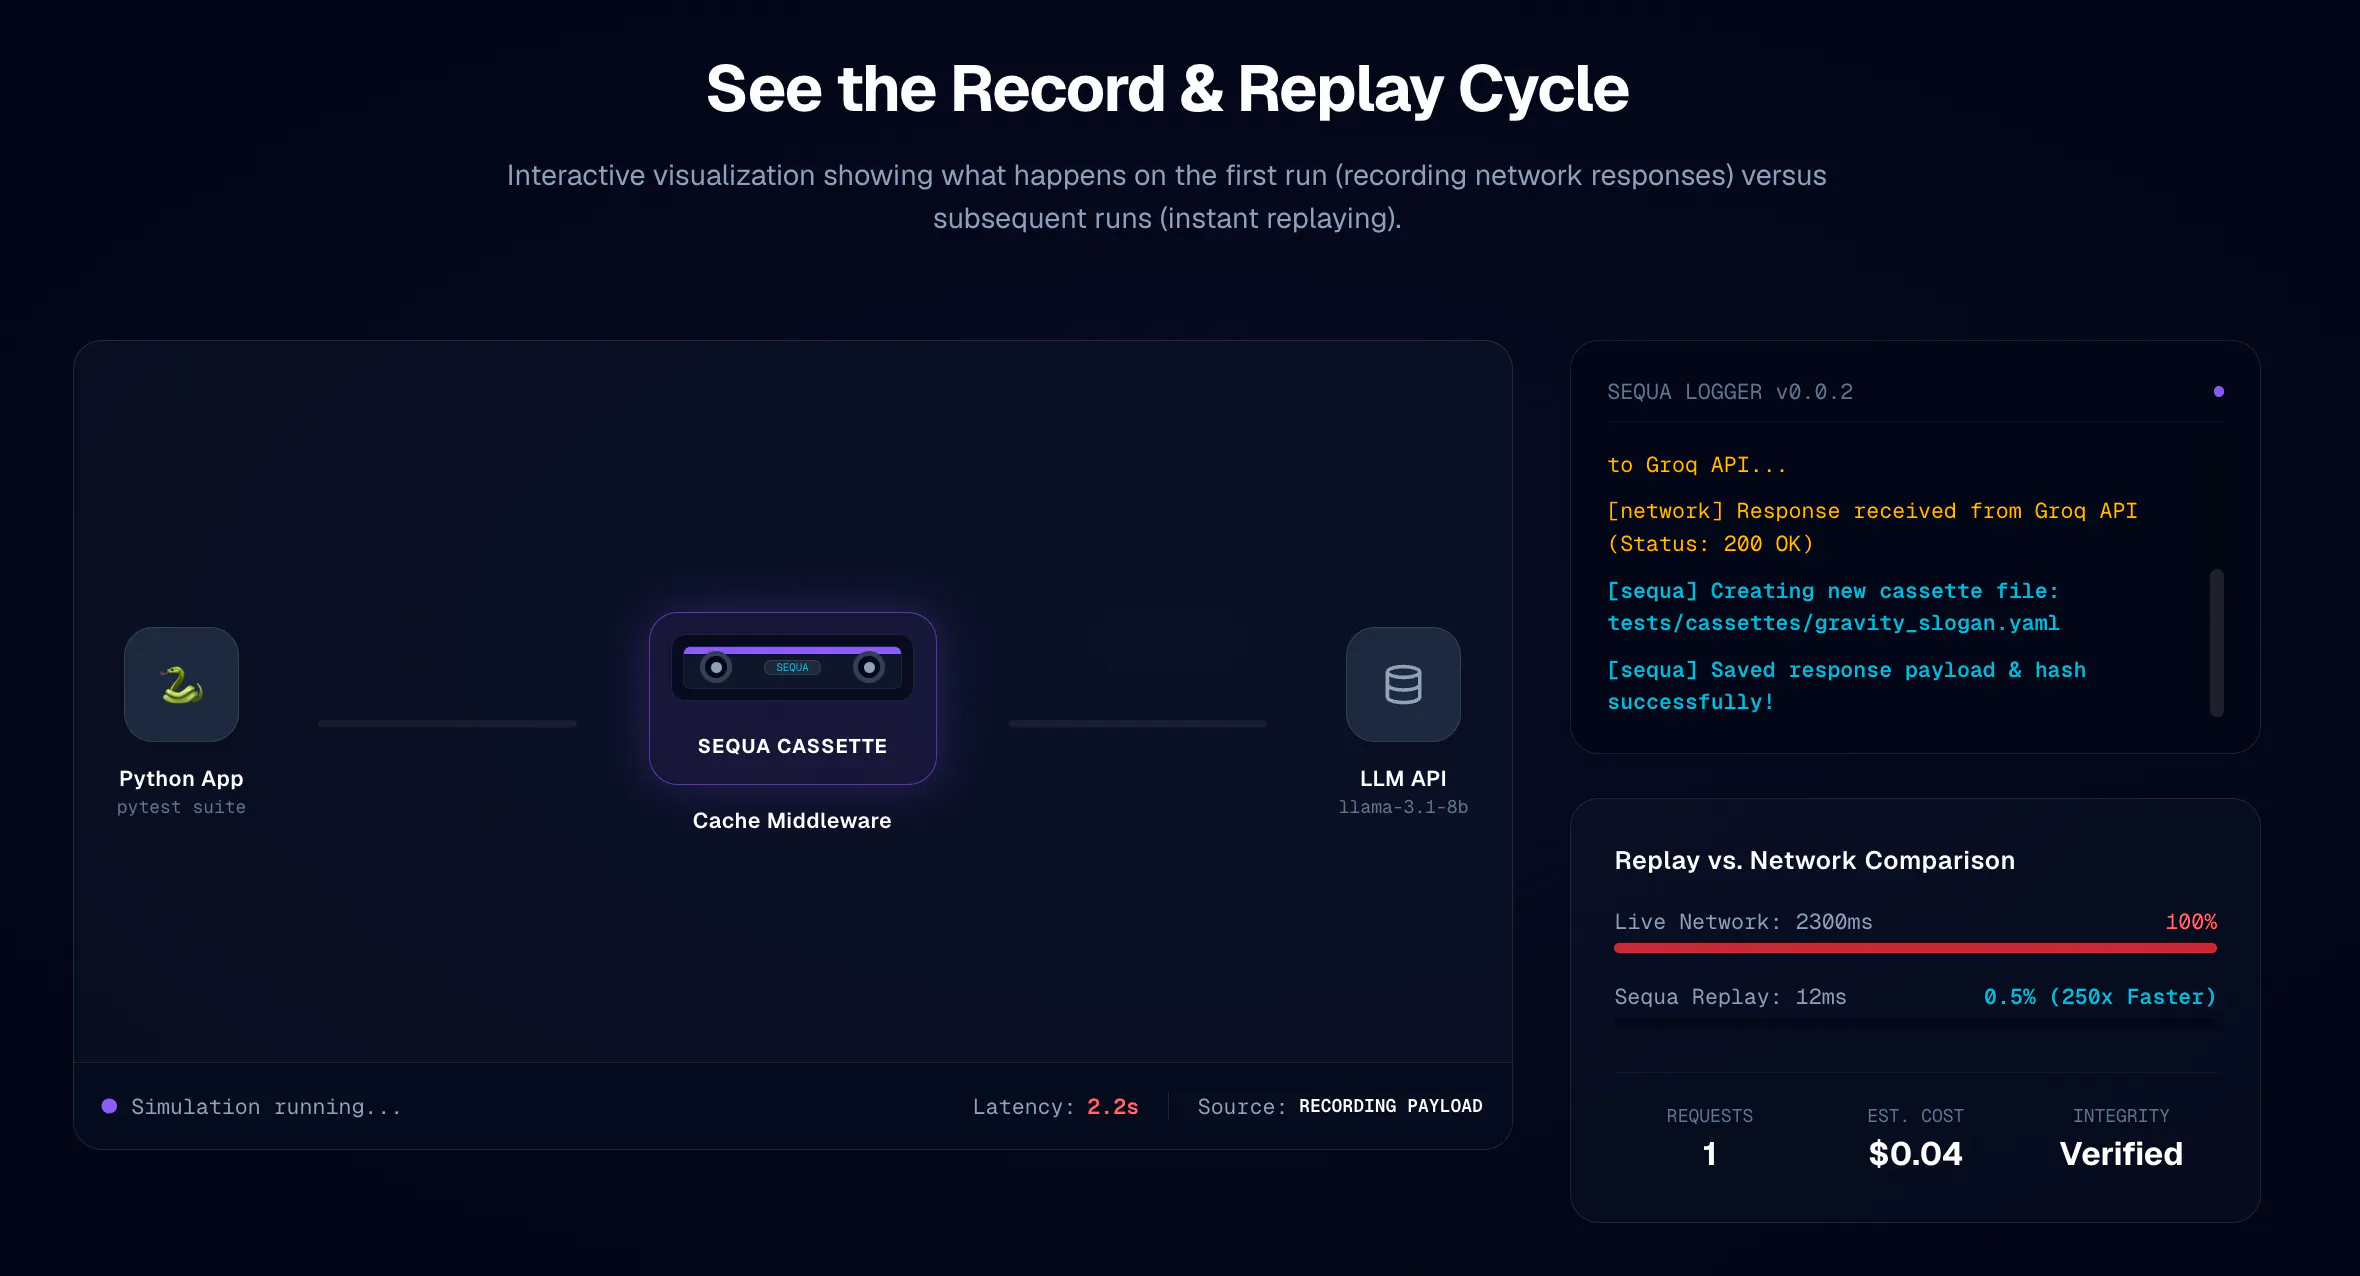The image size is (2360, 1276).
Task: Click the 'LLM API' label
Action: [x=1403, y=778]
